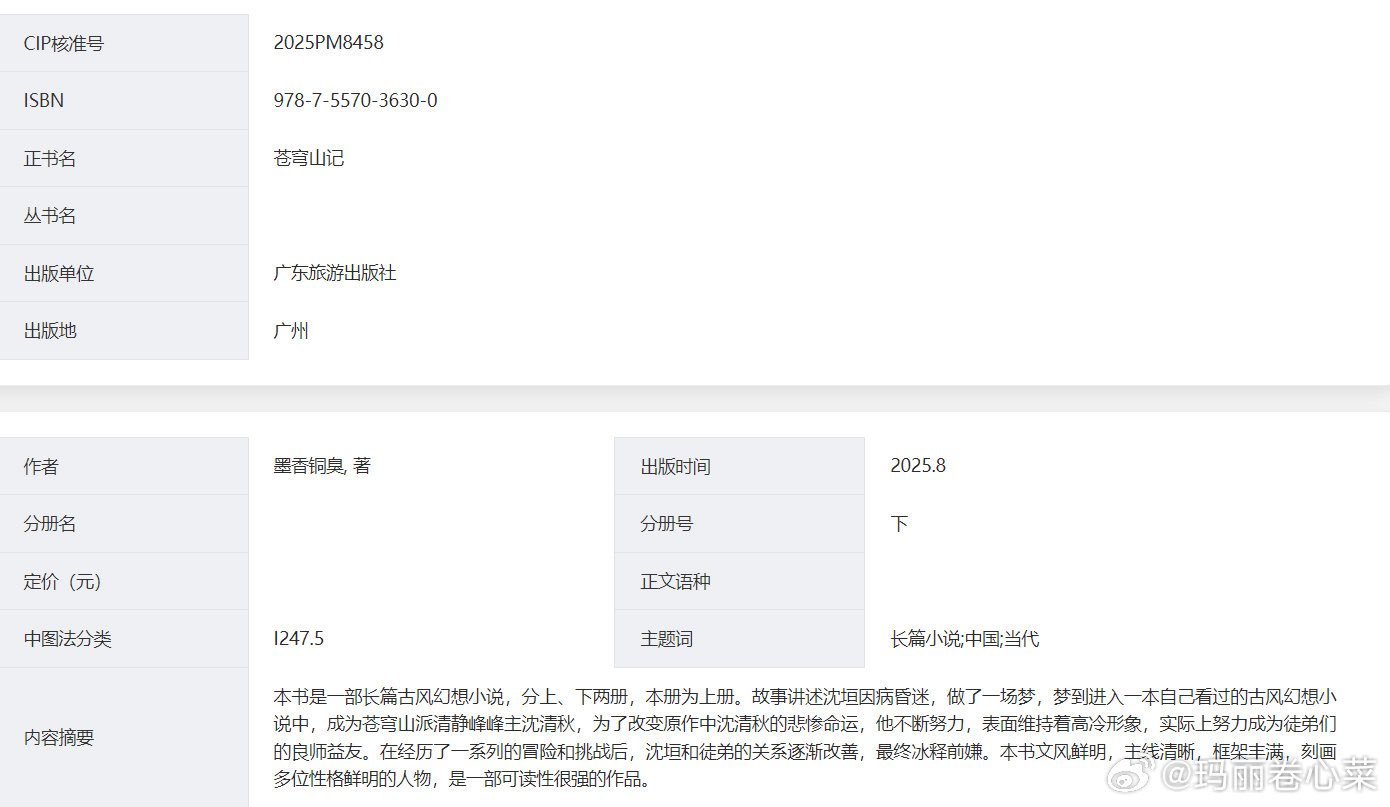The width and height of the screenshot is (1390, 807).
Task: Select publication place 广州
Action: [291, 331]
